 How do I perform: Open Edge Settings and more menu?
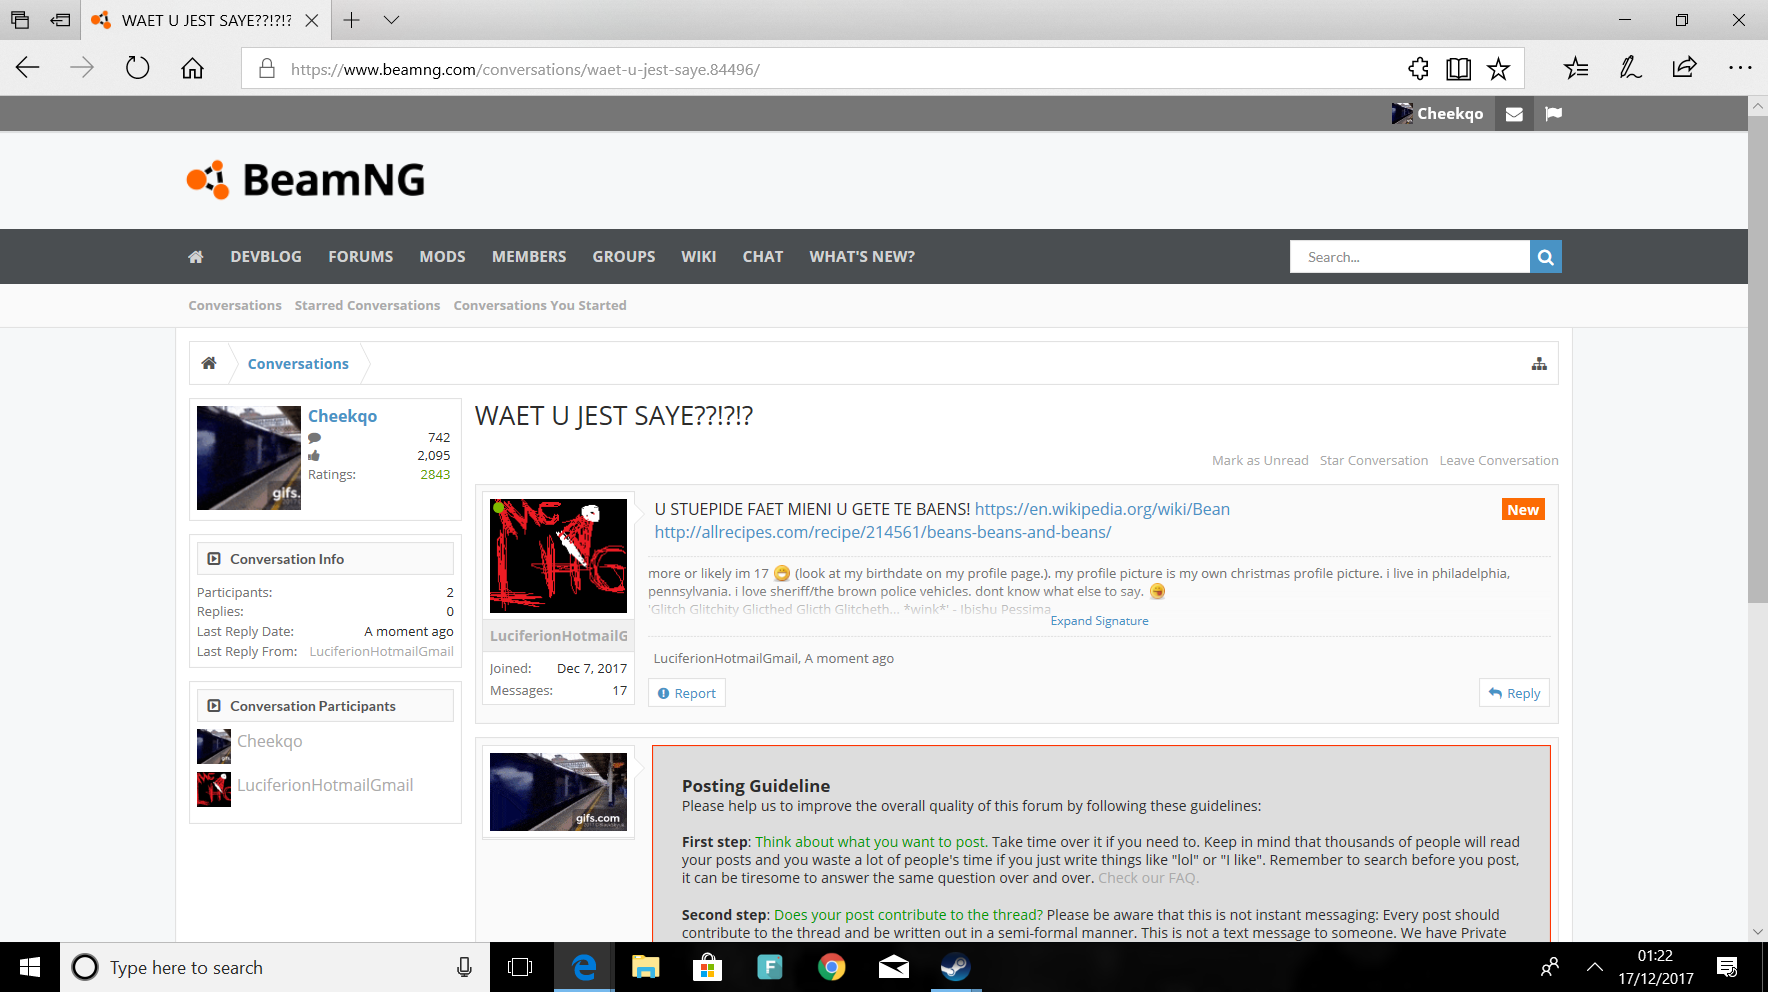click(x=1740, y=68)
